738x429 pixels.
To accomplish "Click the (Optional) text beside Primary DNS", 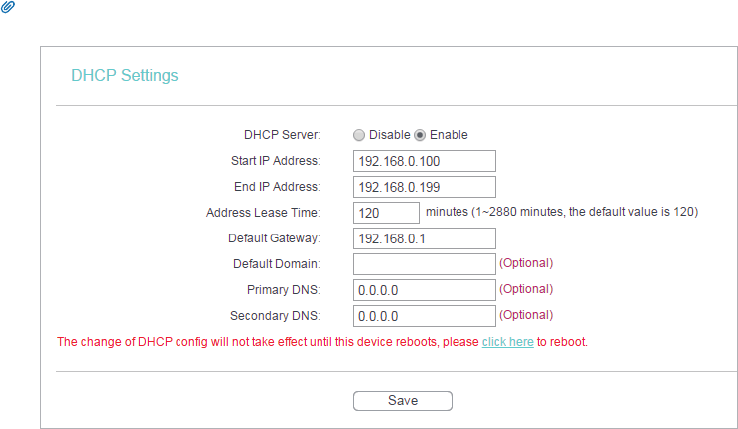I will pyautogui.click(x=526, y=289).
